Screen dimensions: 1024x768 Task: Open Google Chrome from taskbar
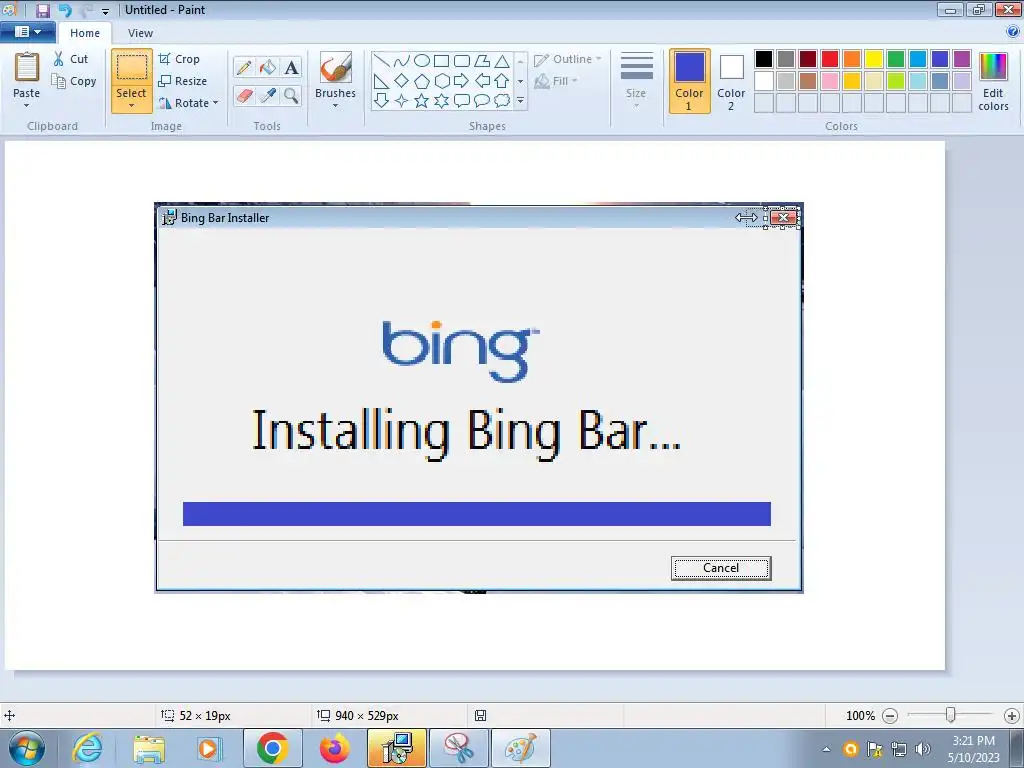(272, 748)
